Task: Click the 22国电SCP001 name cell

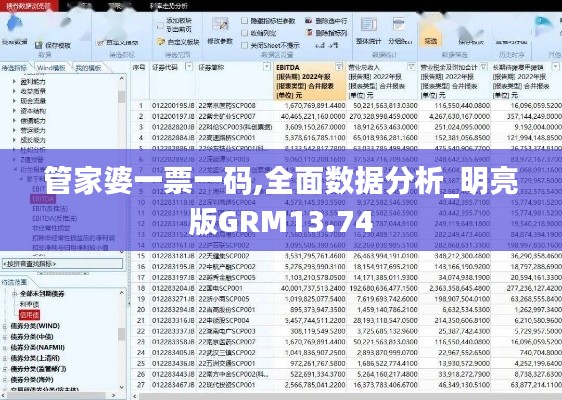Action: tap(220, 288)
